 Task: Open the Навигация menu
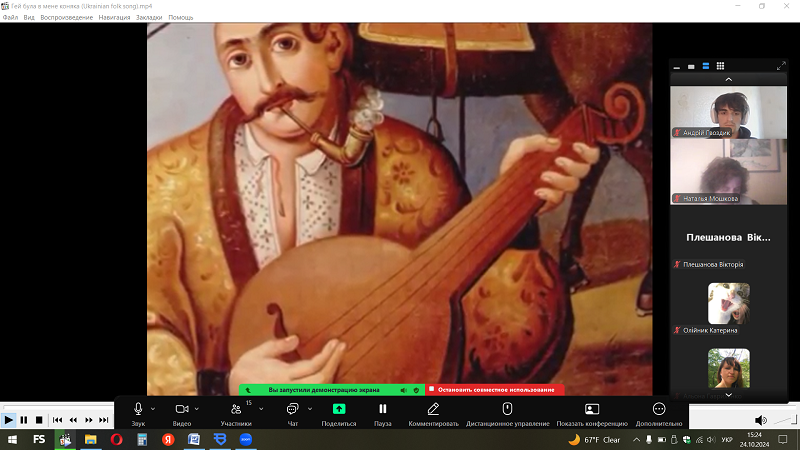(x=114, y=17)
